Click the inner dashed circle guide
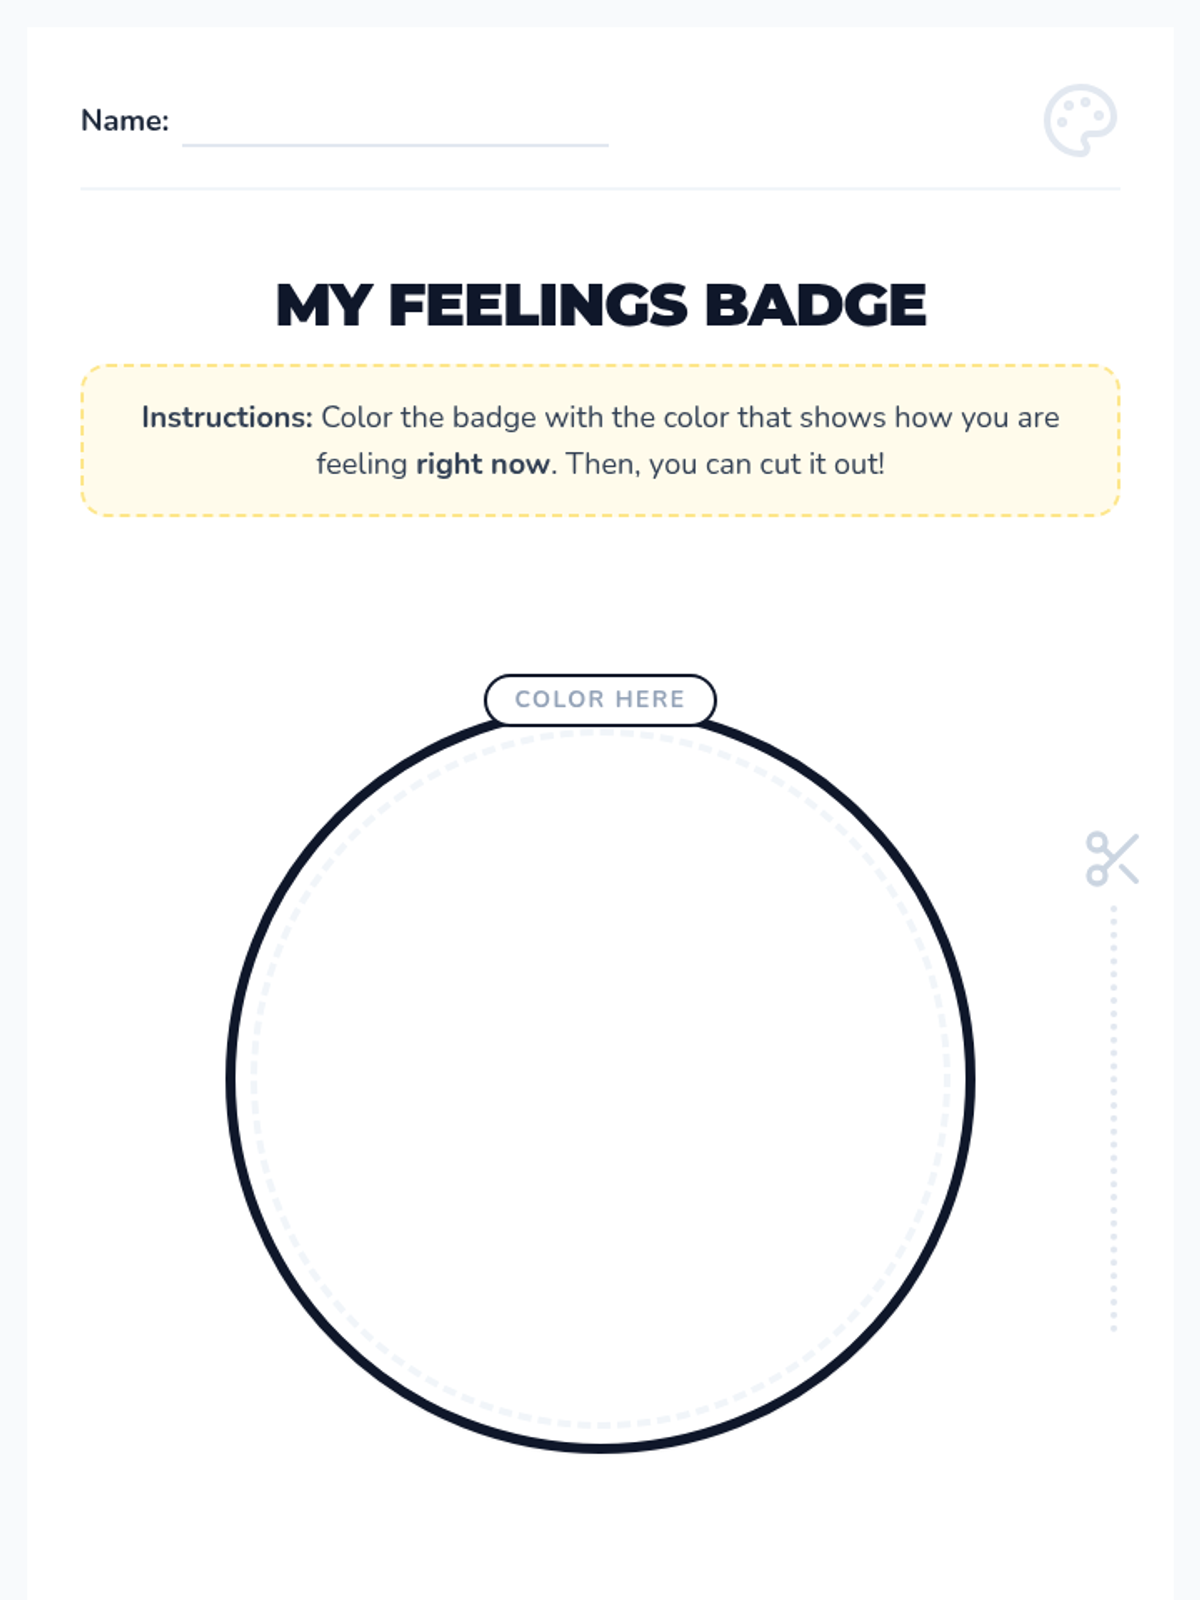The height and width of the screenshot is (1600, 1200). click(x=253, y=1080)
